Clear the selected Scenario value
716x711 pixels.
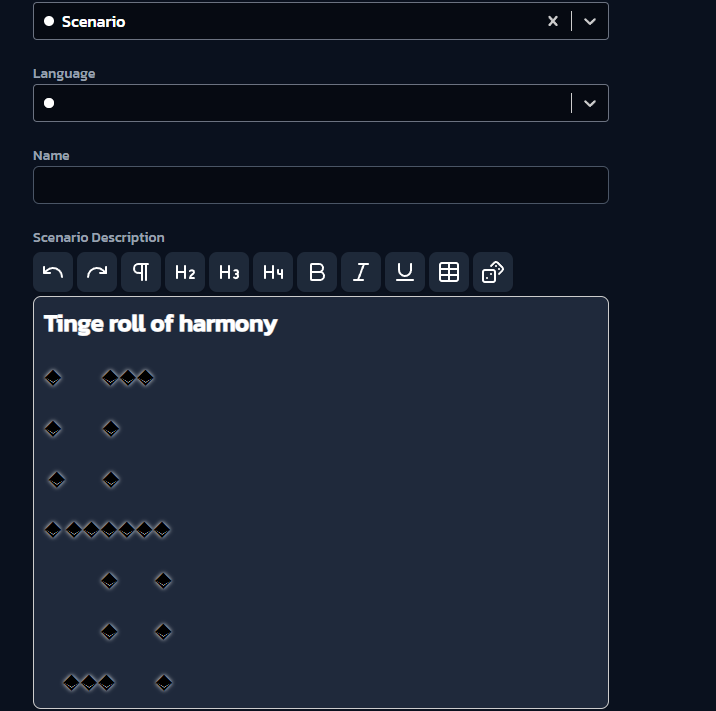click(552, 21)
